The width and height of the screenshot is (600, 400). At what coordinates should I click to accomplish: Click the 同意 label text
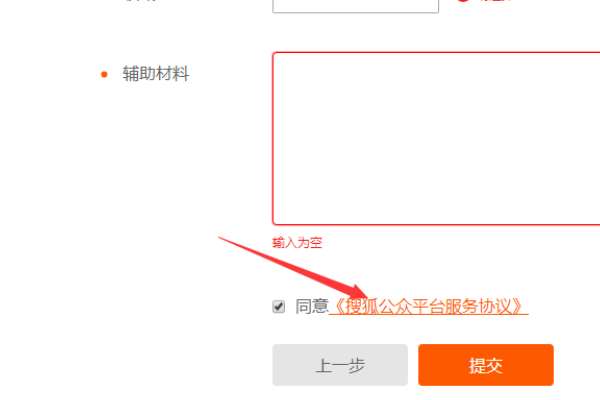[311, 306]
